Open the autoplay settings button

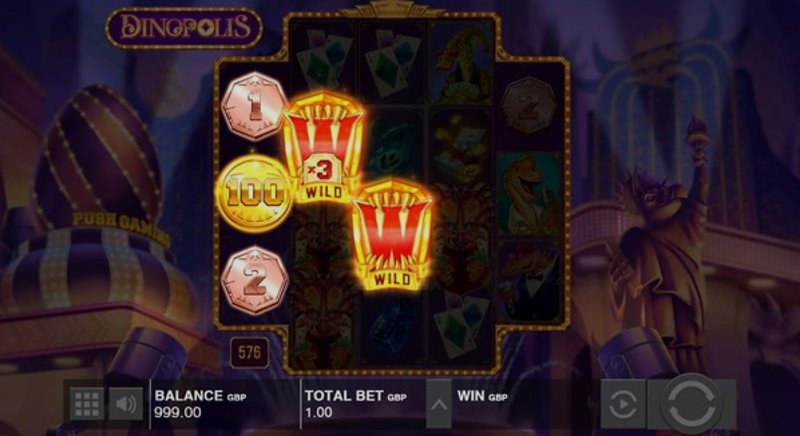[x=623, y=405]
